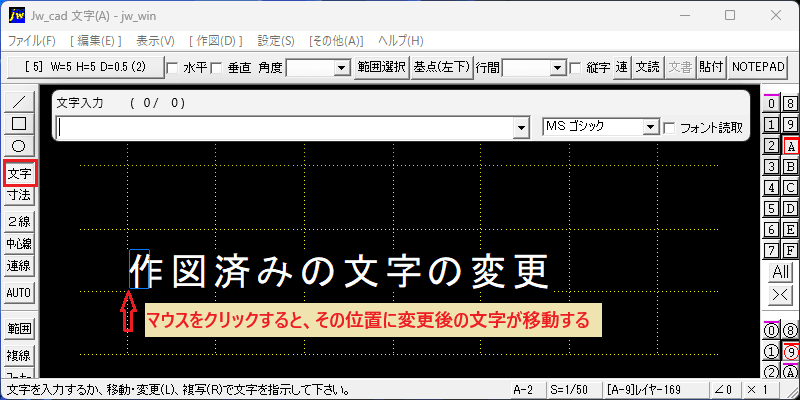This screenshot has height=400, width=800.
Task: Select circular layer group 0
Action: click(x=772, y=332)
